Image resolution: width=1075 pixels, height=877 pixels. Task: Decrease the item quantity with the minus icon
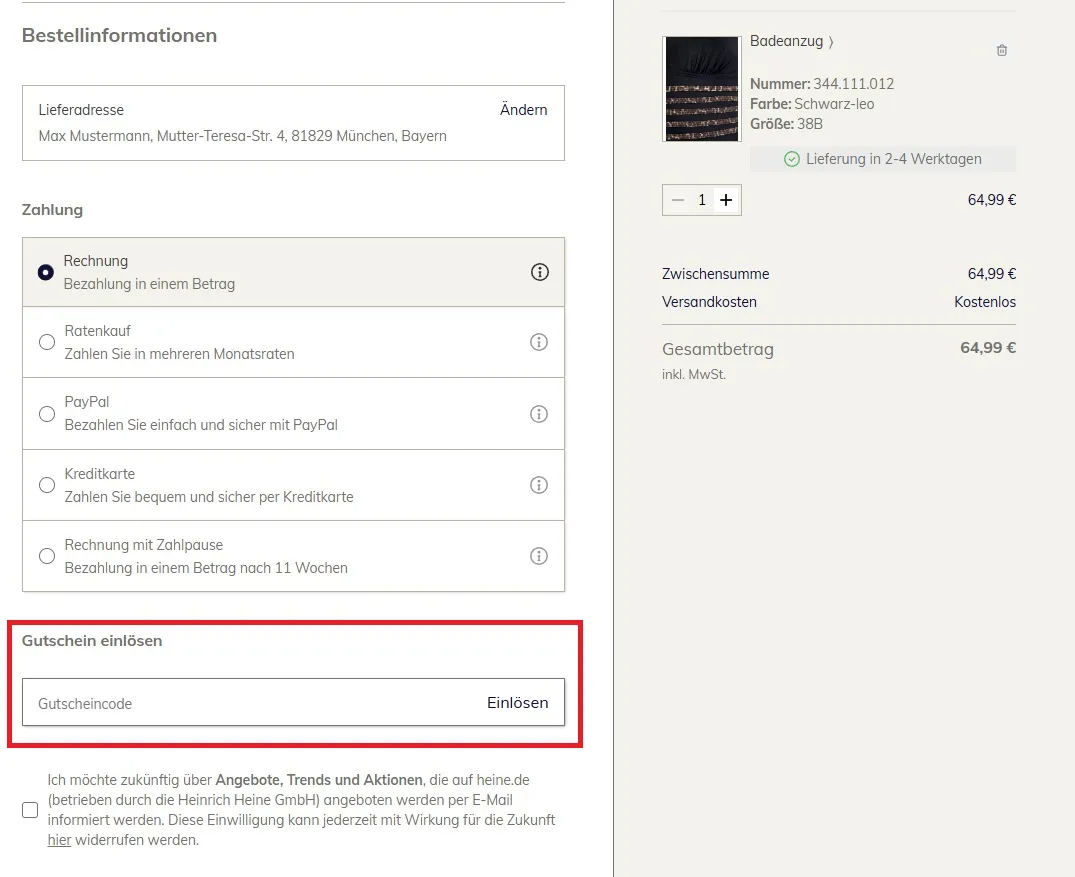[x=677, y=199]
